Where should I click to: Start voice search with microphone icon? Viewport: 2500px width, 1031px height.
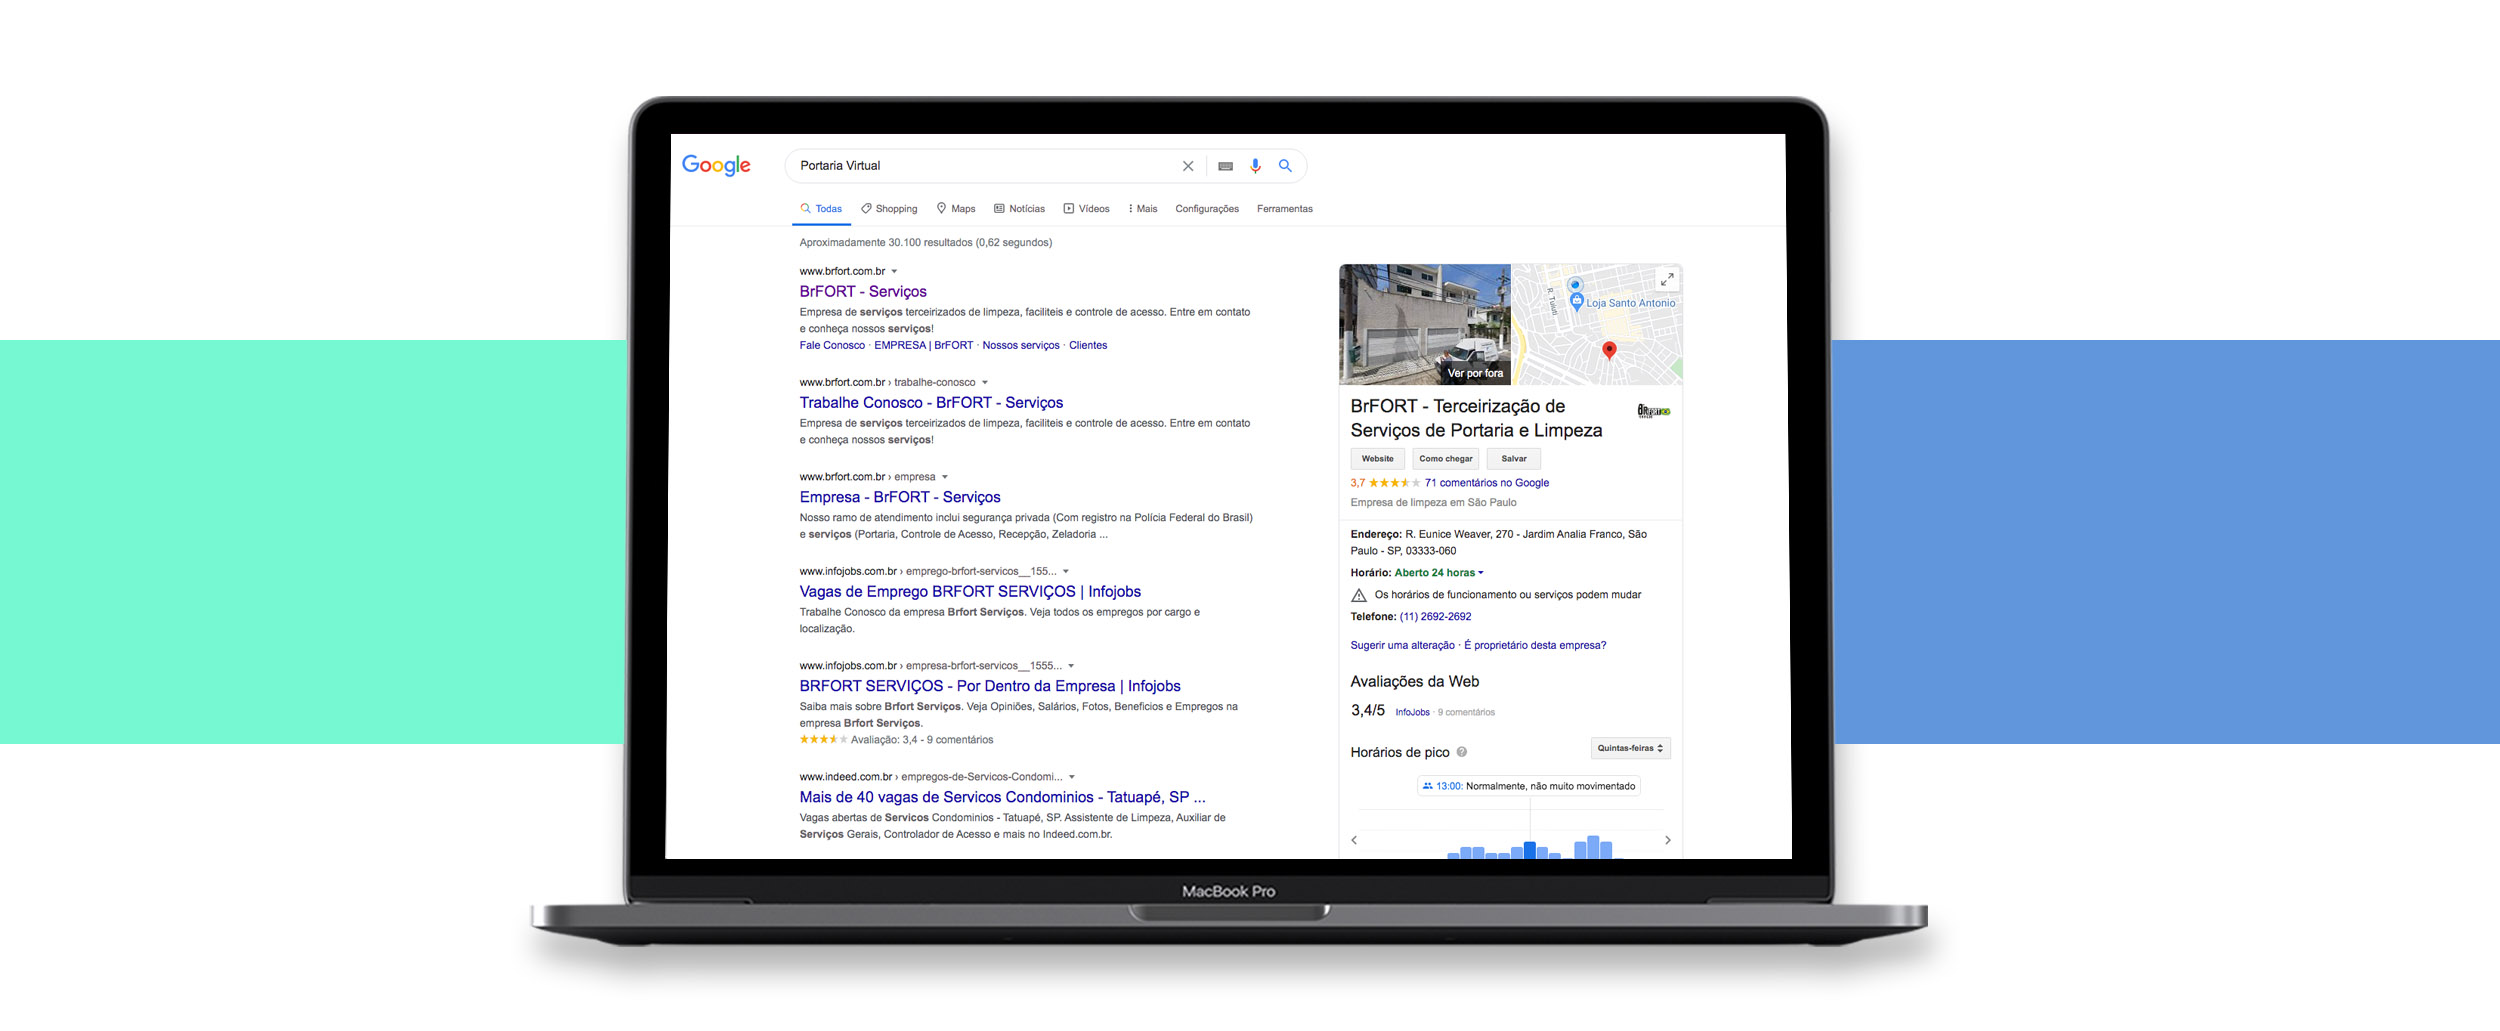pos(1255,166)
